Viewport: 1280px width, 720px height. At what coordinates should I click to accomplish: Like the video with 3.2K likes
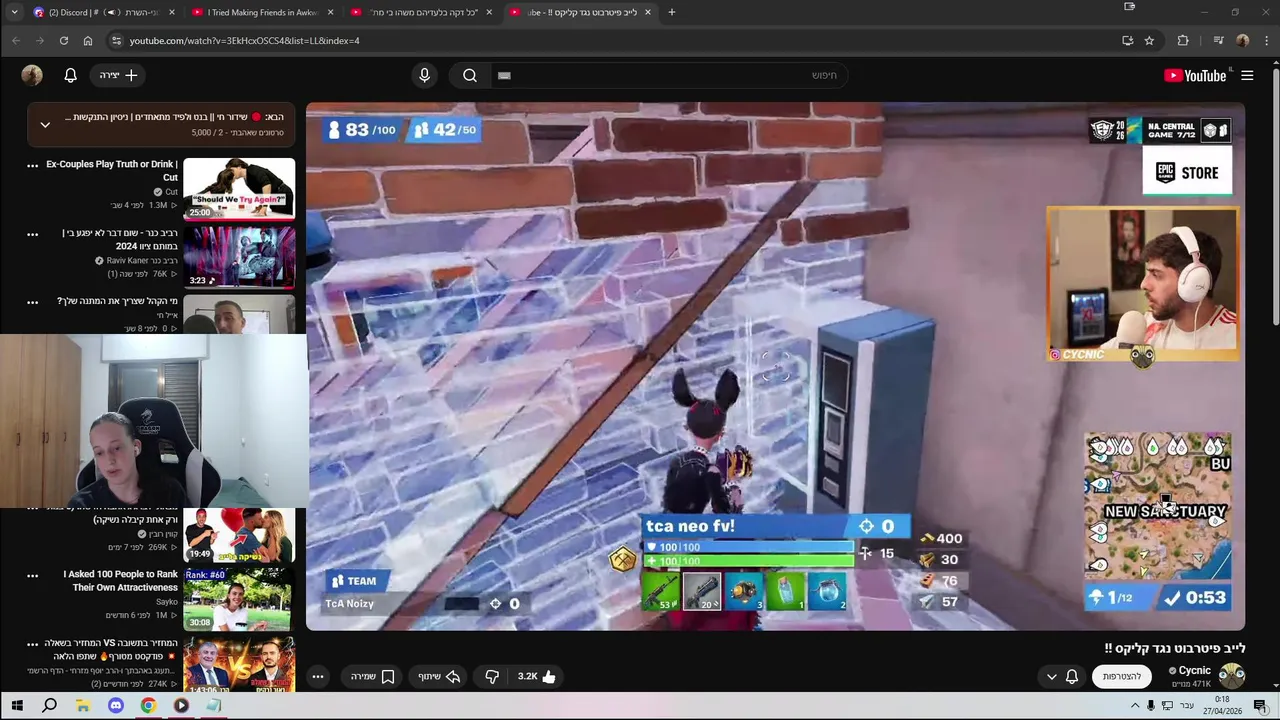pos(537,676)
